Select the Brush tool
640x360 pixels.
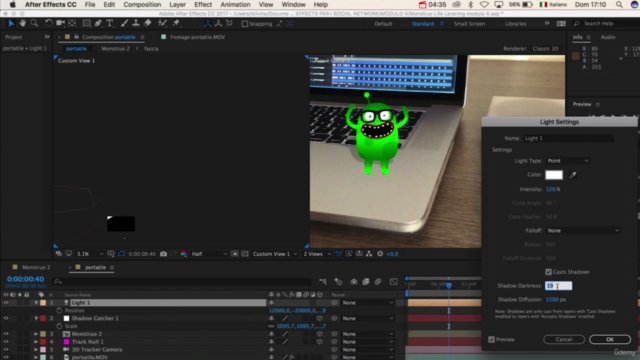pos(124,23)
